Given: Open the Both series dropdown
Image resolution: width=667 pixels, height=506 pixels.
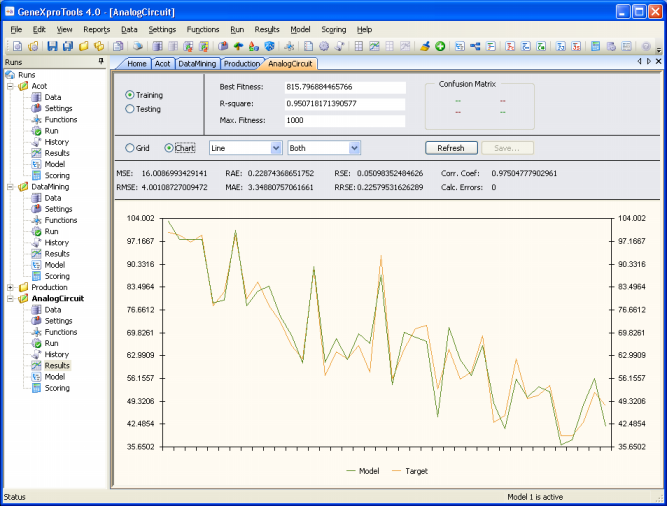Looking at the screenshot, I should click(323, 148).
